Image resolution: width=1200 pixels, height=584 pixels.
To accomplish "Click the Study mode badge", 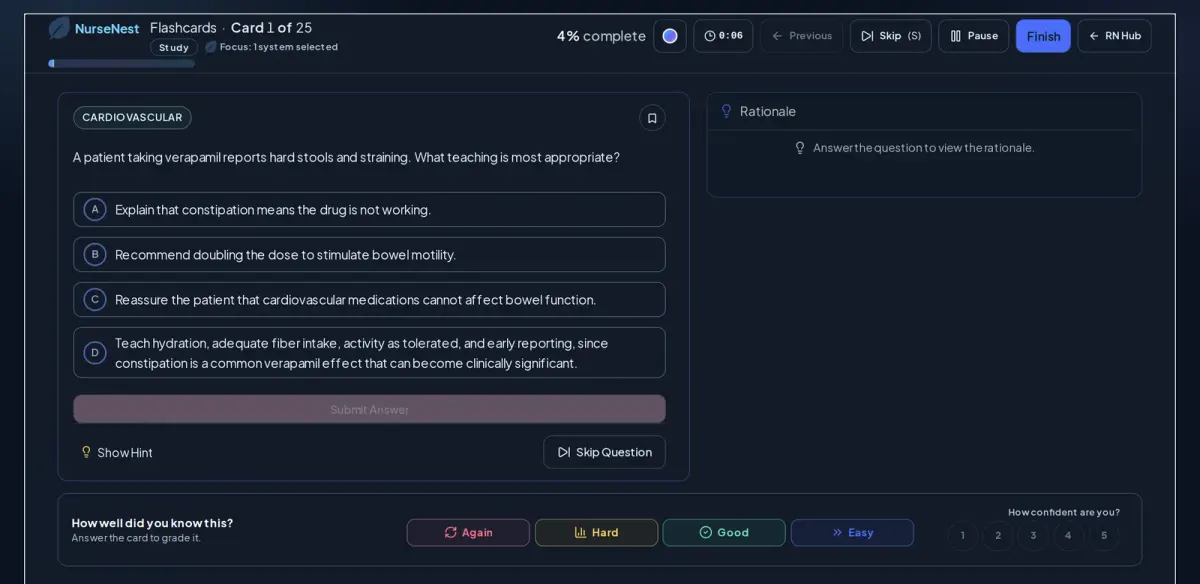I will tap(174, 47).
